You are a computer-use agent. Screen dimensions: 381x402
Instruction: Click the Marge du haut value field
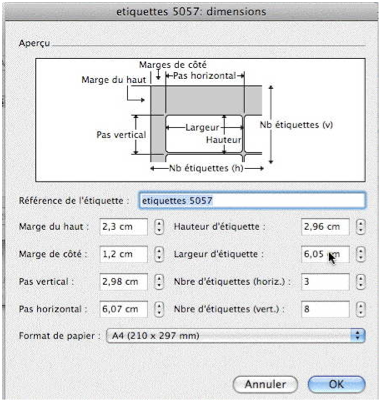coord(124,227)
